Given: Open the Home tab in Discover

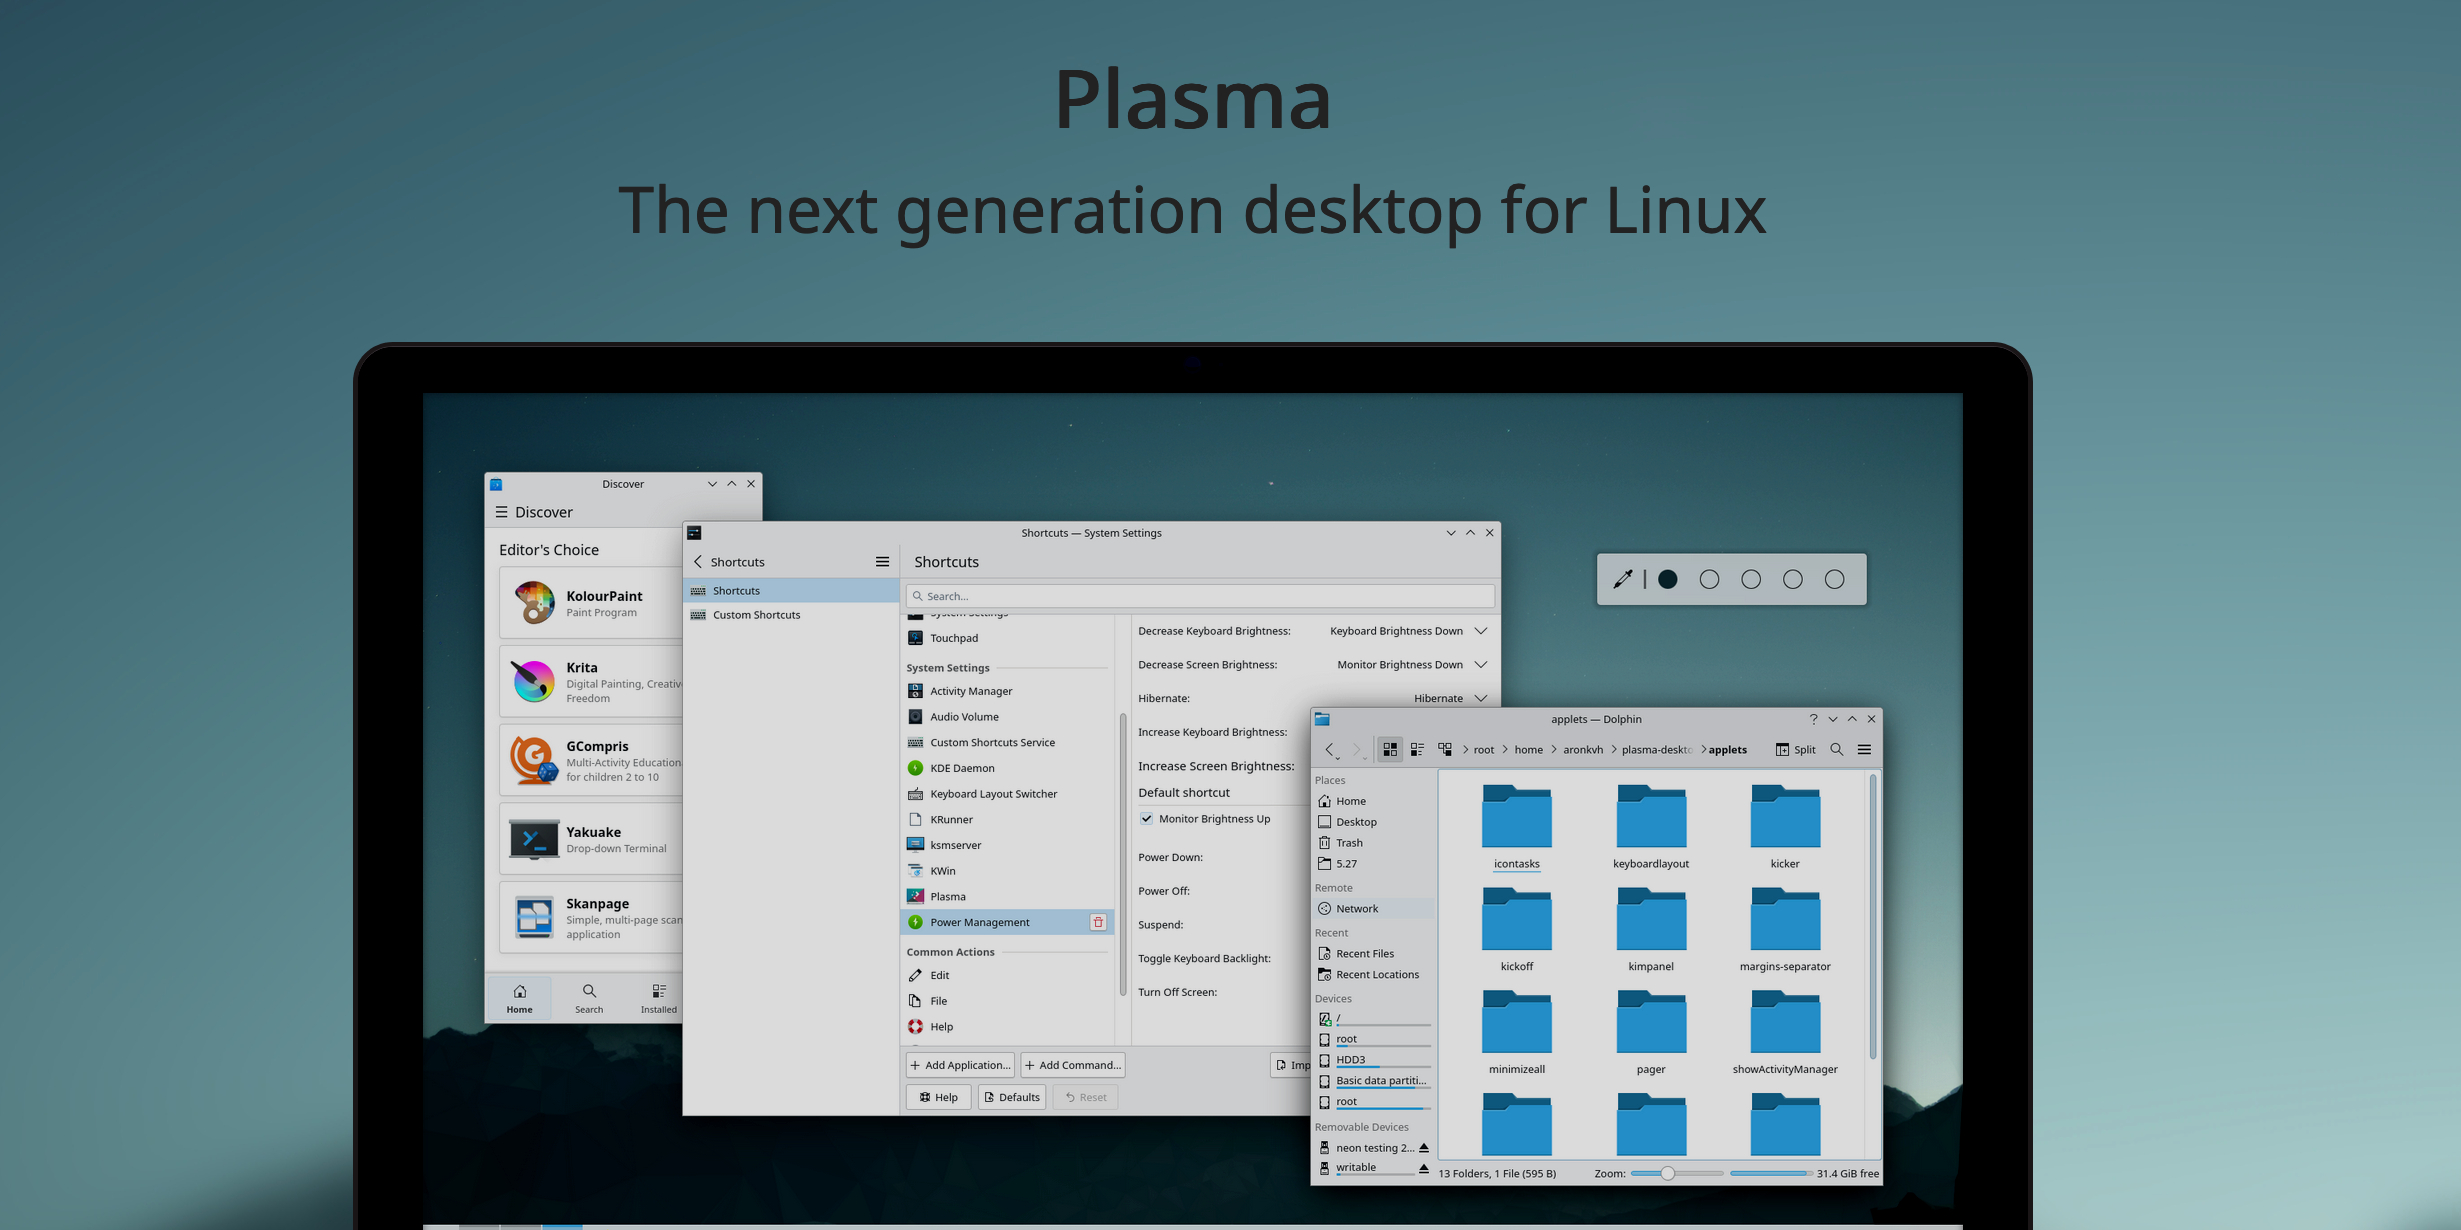Looking at the screenshot, I should (x=519, y=998).
